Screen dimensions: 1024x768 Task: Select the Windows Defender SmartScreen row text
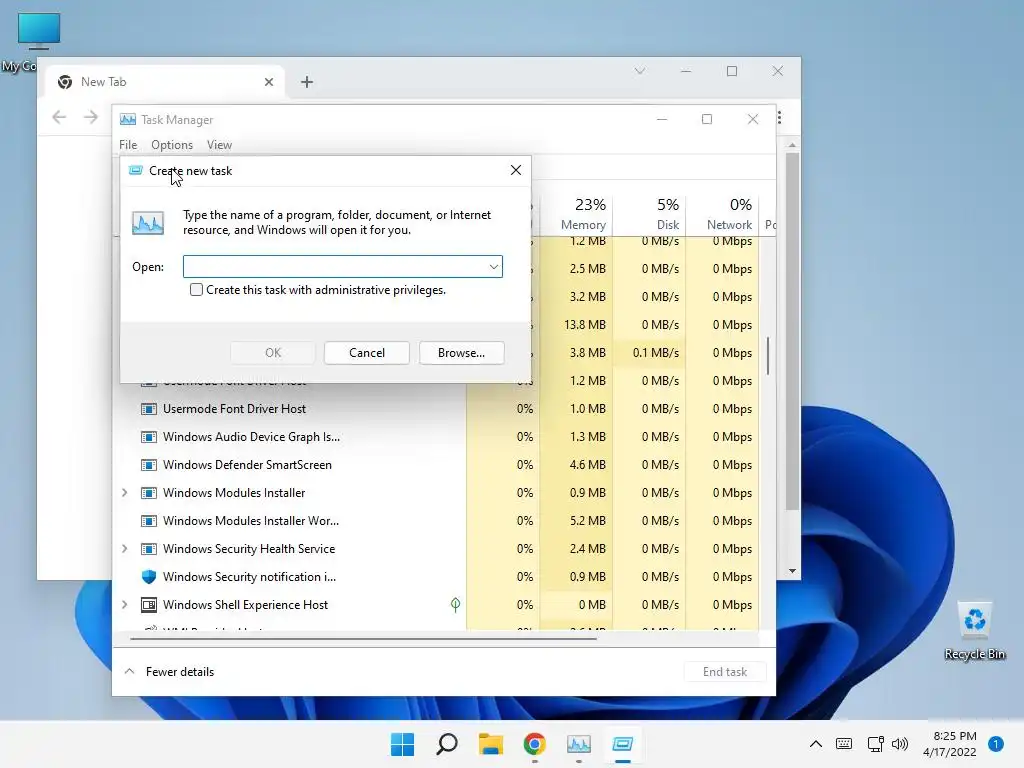247,465
